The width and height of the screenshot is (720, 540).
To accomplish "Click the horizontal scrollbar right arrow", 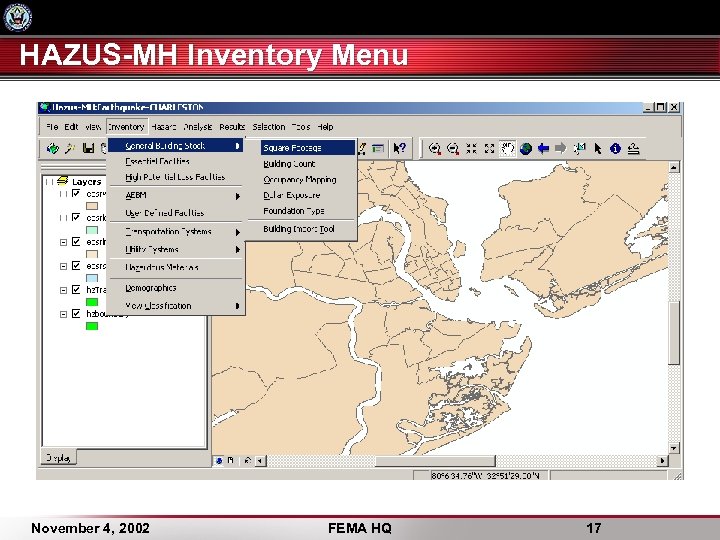I will [x=662, y=460].
